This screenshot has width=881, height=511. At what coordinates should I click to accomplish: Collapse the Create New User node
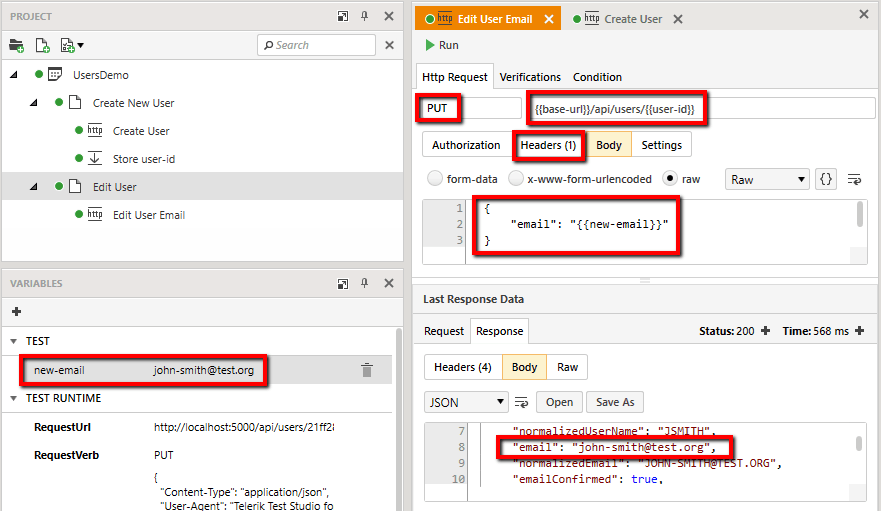34,102
